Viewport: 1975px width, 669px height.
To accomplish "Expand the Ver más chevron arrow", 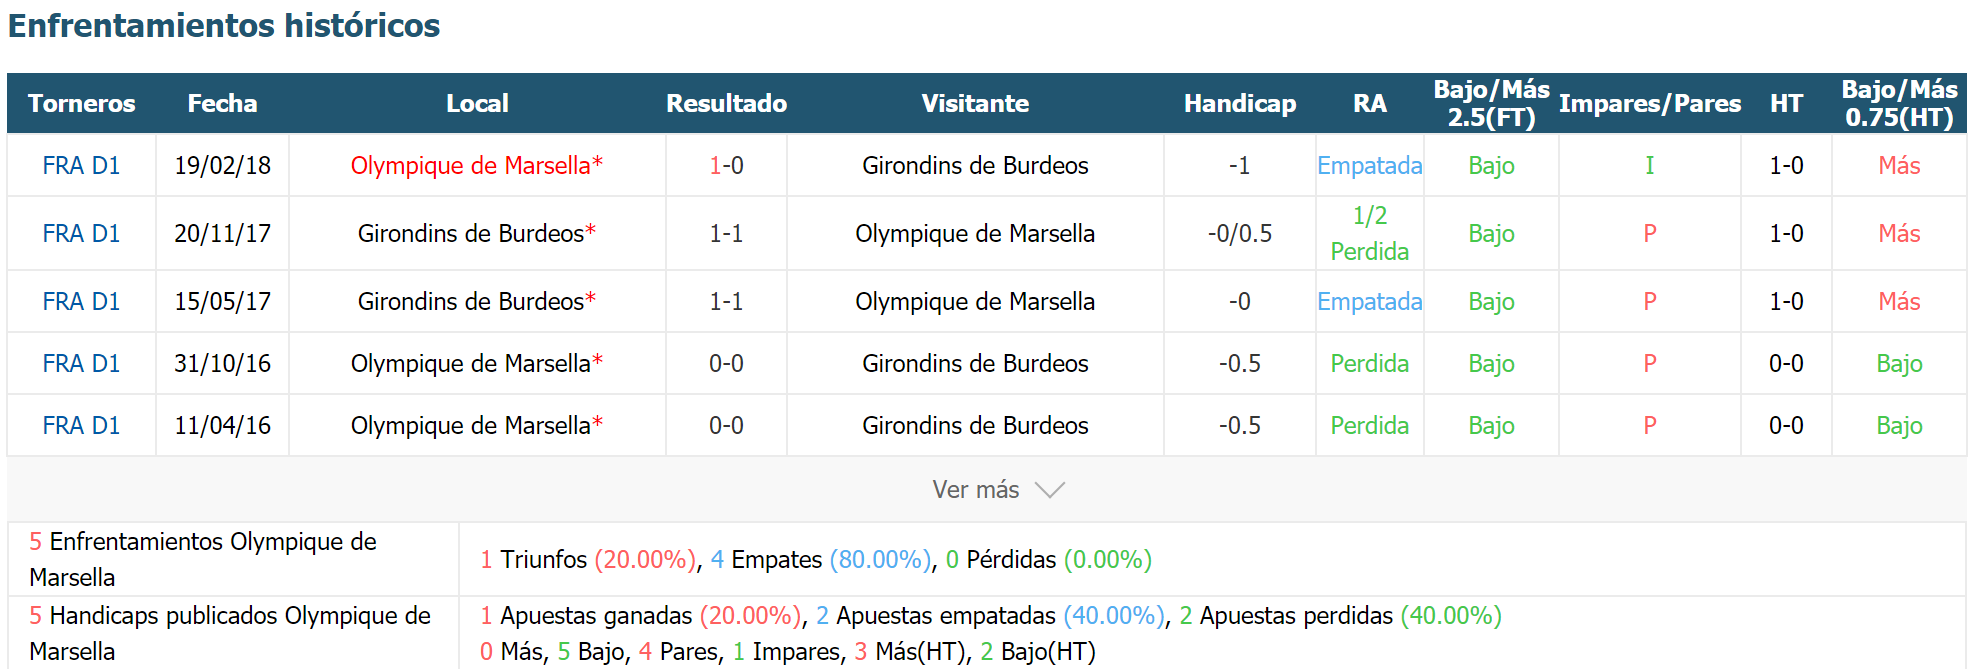I will tap(1050, 490).
